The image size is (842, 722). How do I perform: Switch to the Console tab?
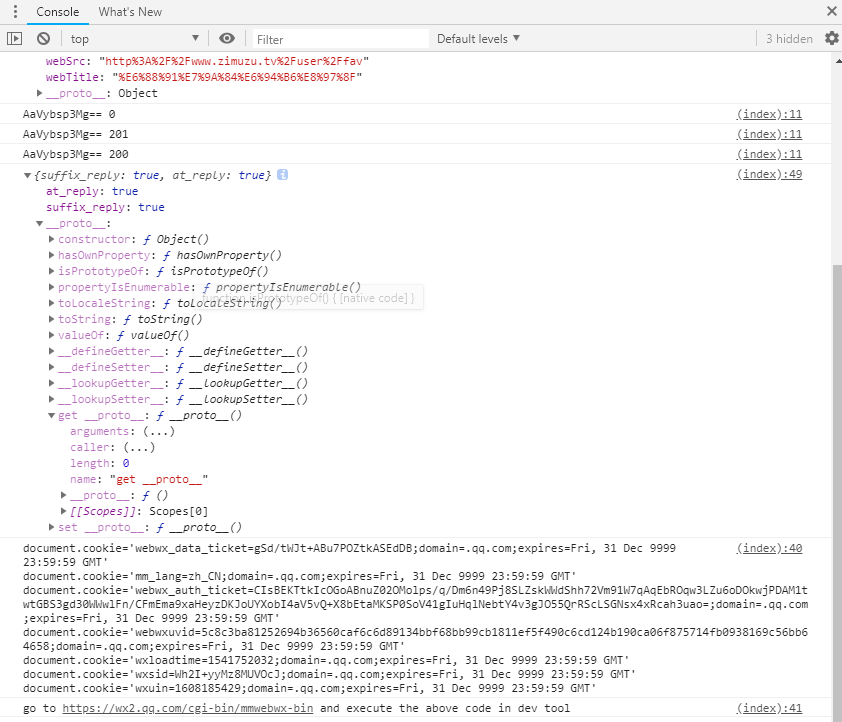pyautogui.click(x=57, y=12)
